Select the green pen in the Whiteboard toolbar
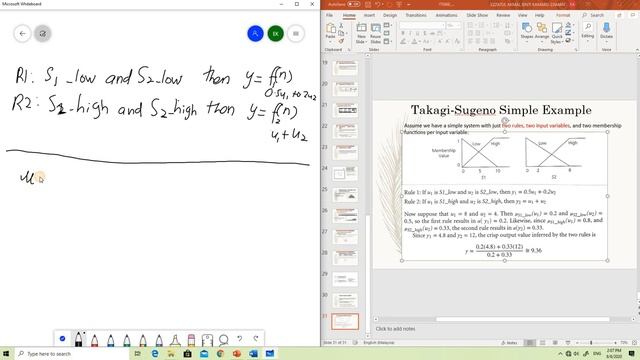 coord(127,340)
